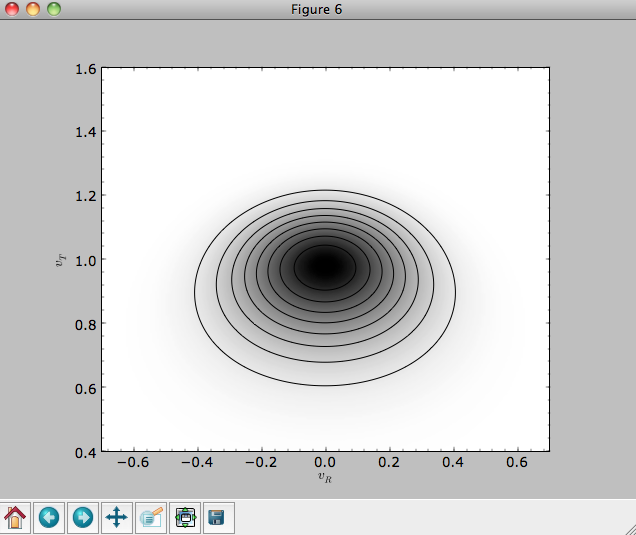The width and height of the screenshot is (636, 535).
Task: Click the vR x-axis label
Action: coord(324,477)
